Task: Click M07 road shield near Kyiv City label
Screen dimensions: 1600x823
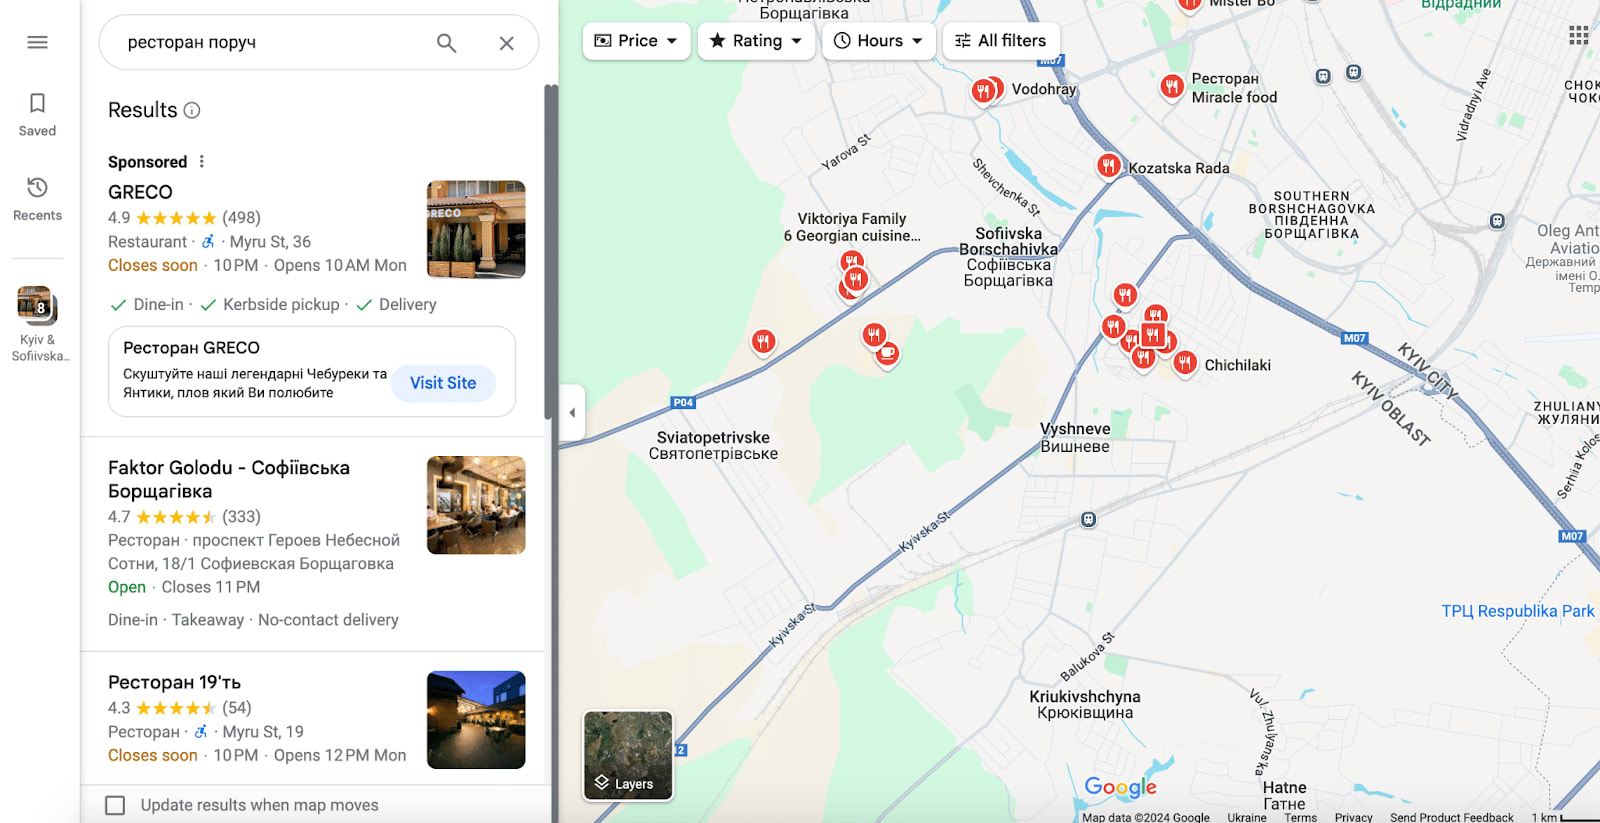Action: pyautogui.click(x=1355, y=338)
